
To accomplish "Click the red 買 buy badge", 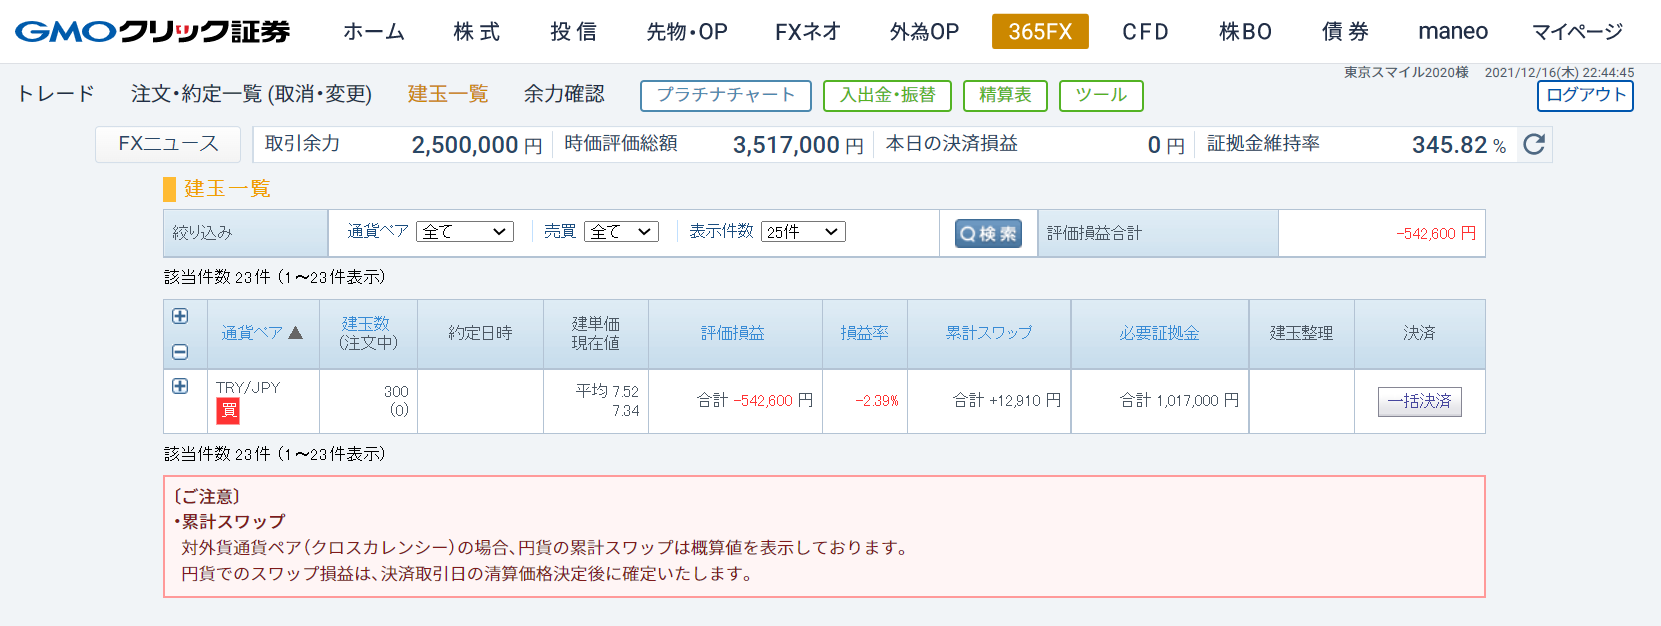I will [x=228, y=410].
